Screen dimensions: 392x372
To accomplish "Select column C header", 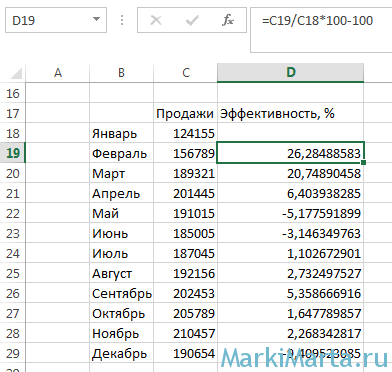I will (185, 73).
